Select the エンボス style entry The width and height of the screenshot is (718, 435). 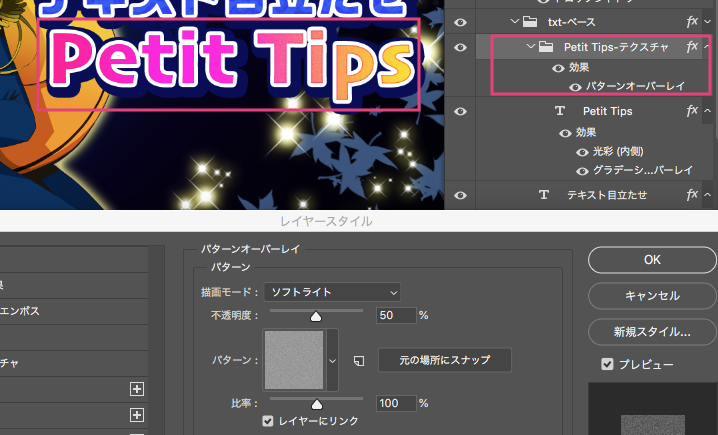(x=20, y=311)
